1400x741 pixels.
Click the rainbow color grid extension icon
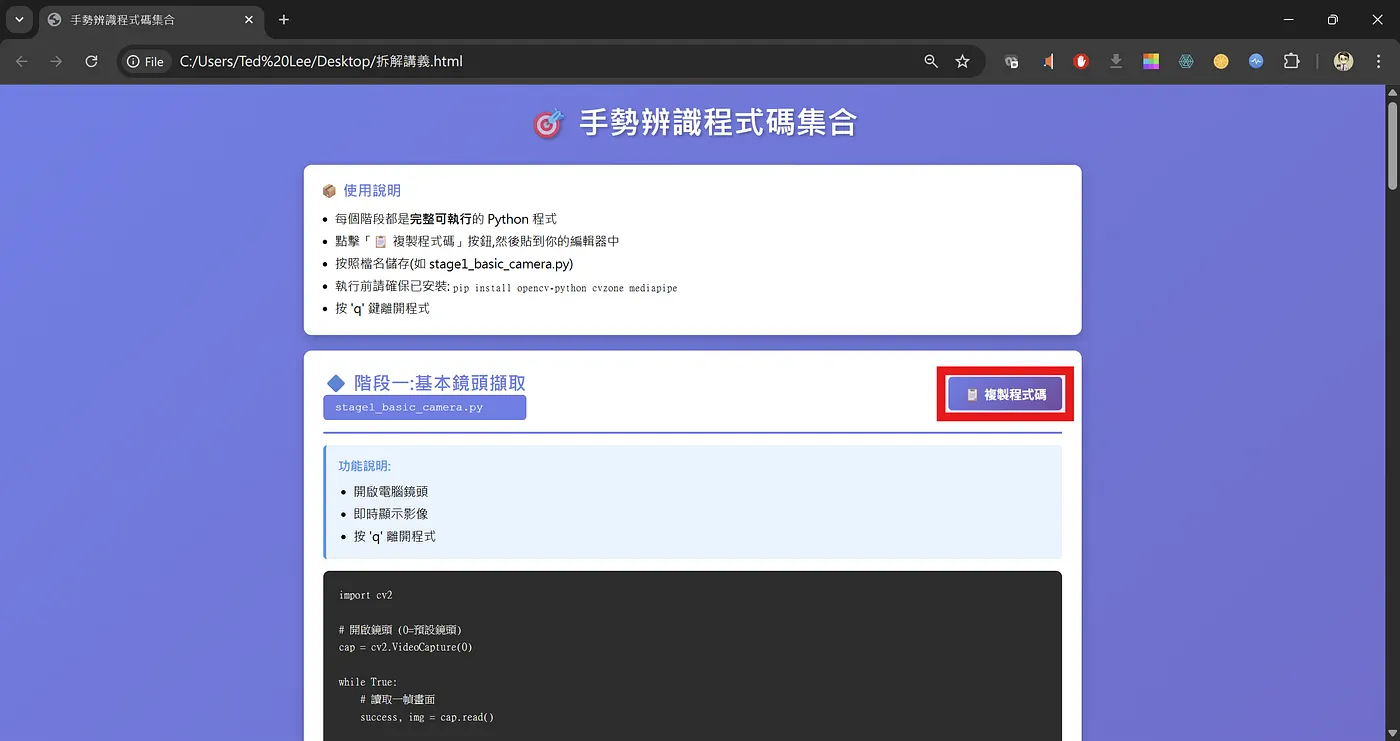1151,61
